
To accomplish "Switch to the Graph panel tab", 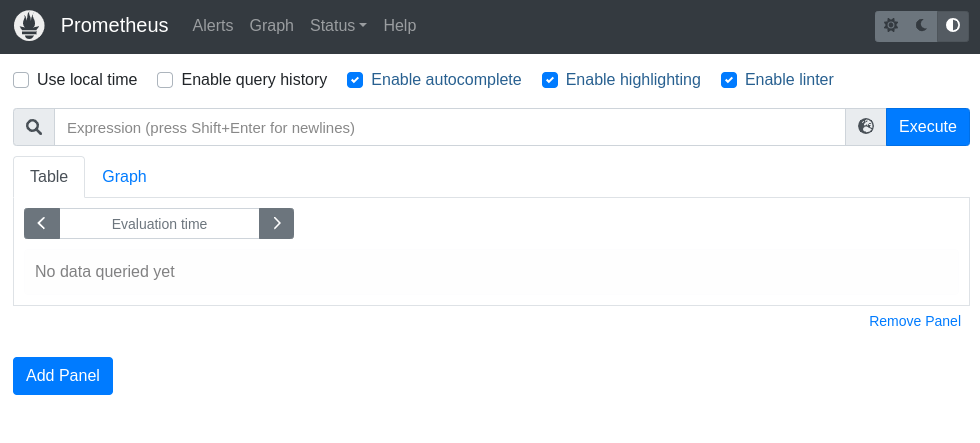I will 124,177.
